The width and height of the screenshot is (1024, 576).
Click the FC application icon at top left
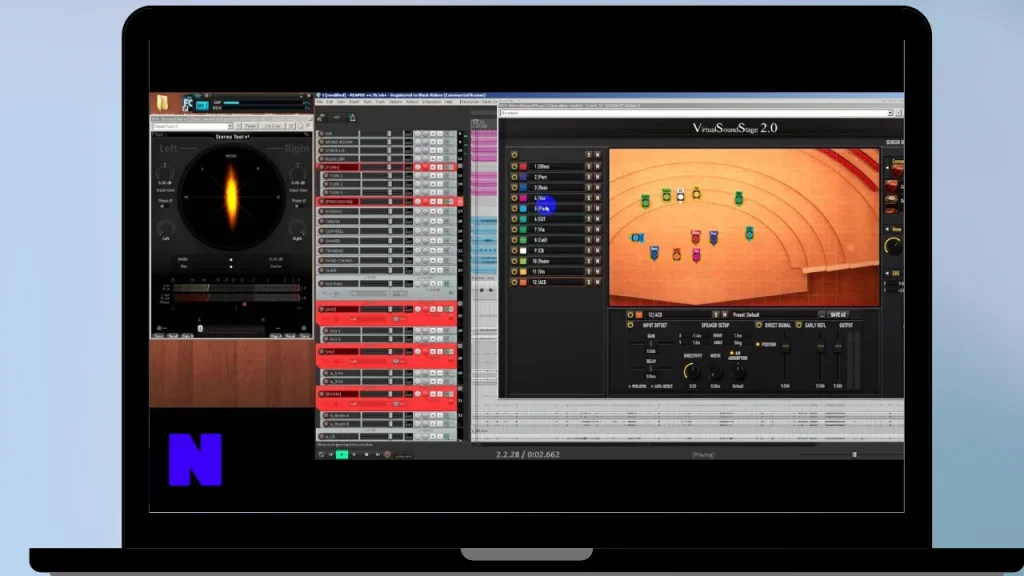point(188,103)
